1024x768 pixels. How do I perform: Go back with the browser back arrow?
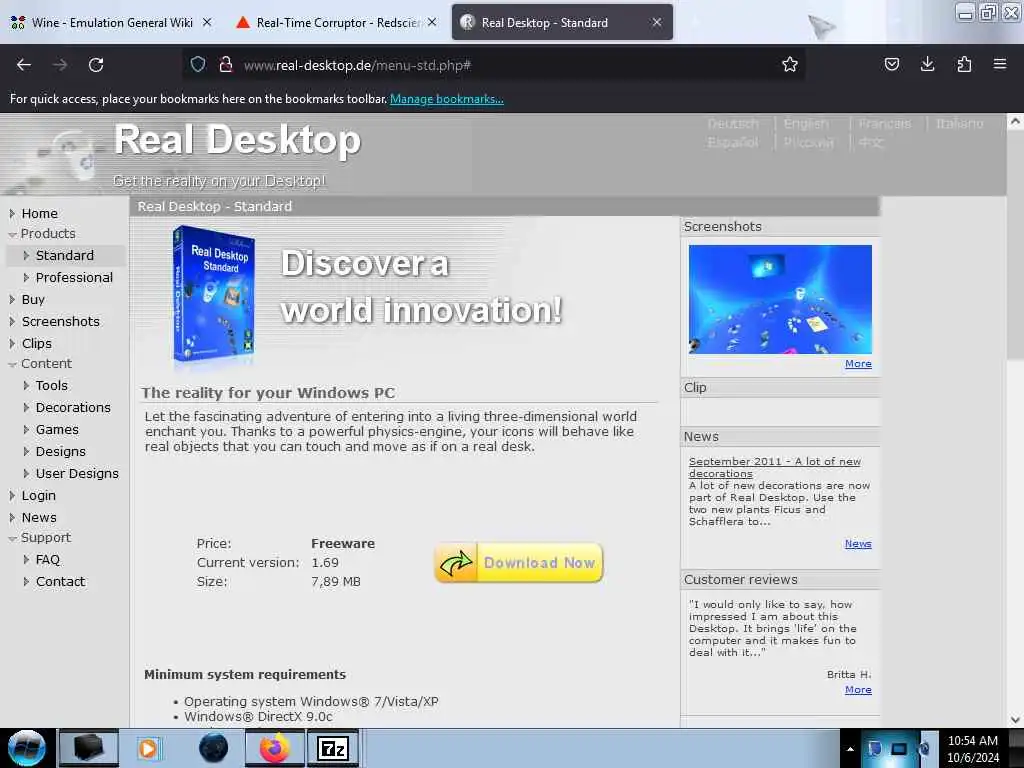pyautogui.click(x=24, y=65)
